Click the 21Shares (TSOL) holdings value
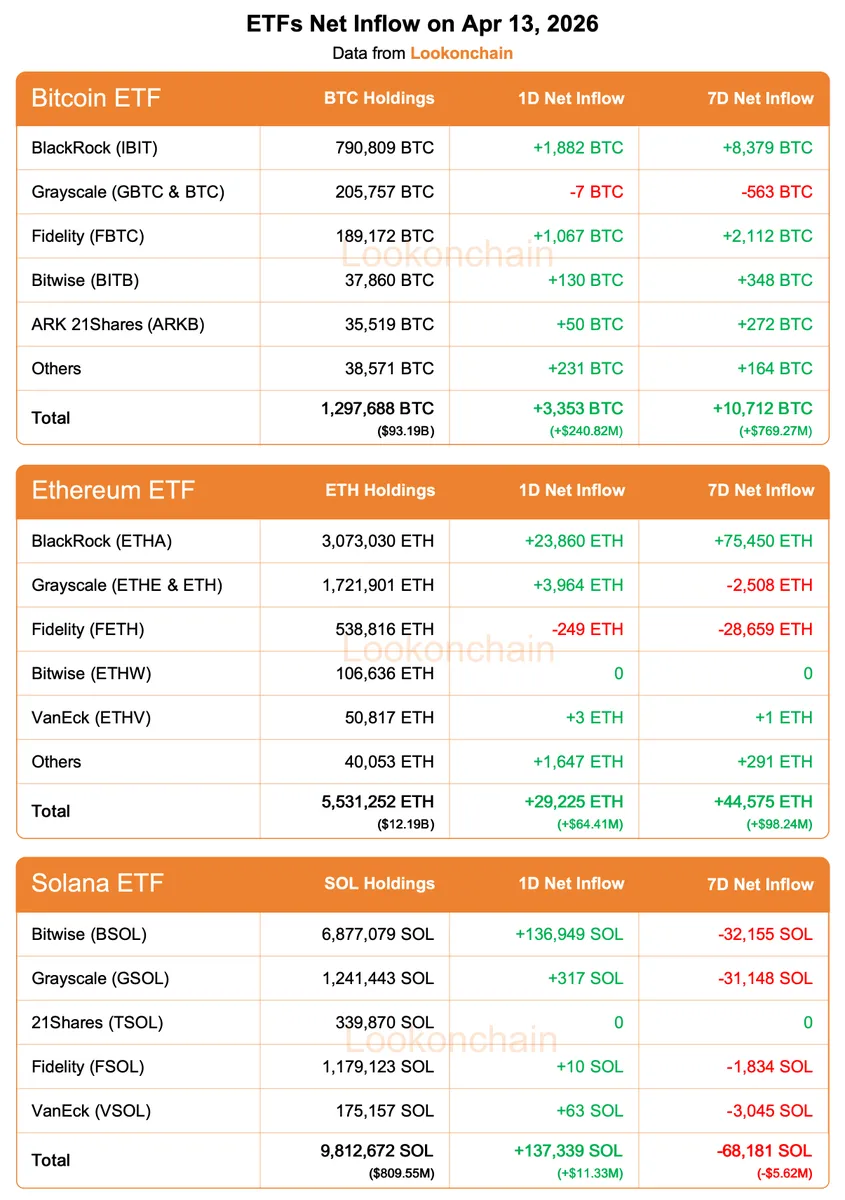This screenshot has height=1200, width=845. [x=385, y=1022]
